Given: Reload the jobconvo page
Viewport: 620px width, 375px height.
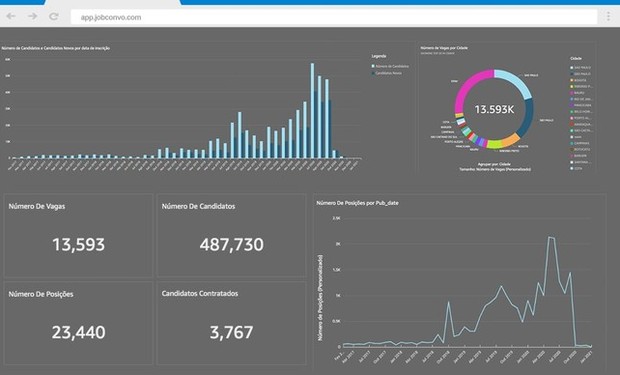Looking at the screenshot, I should (54, 16).
